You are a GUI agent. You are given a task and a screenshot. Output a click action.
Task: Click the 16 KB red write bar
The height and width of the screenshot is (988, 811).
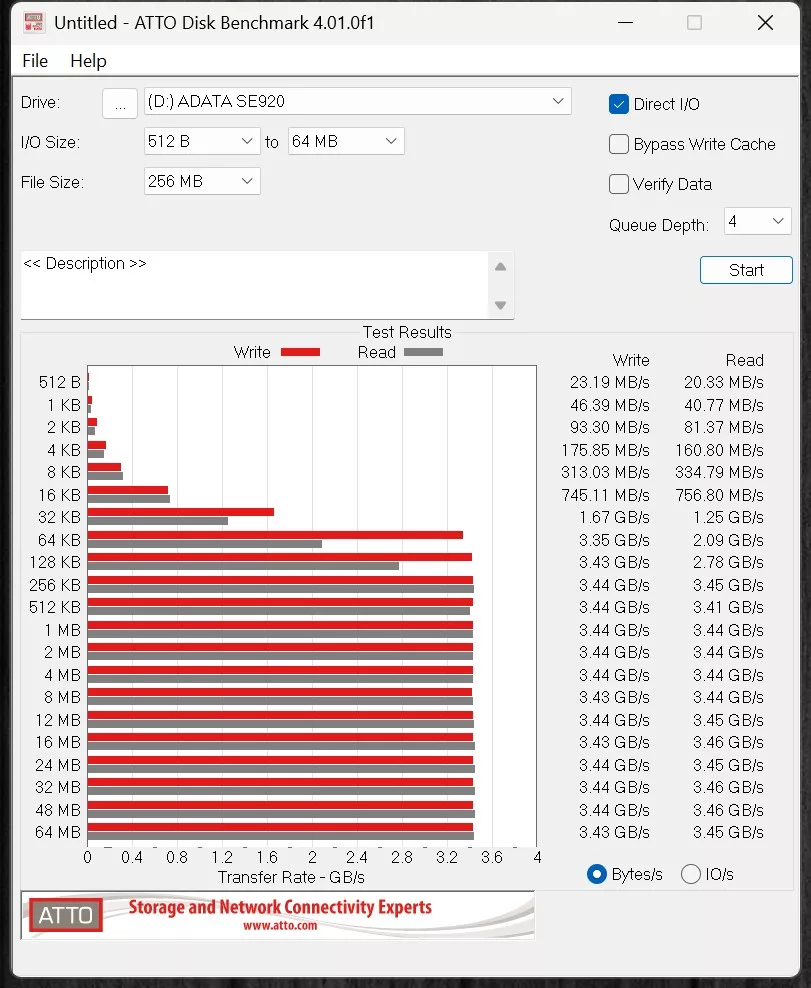tap(128, 490)
